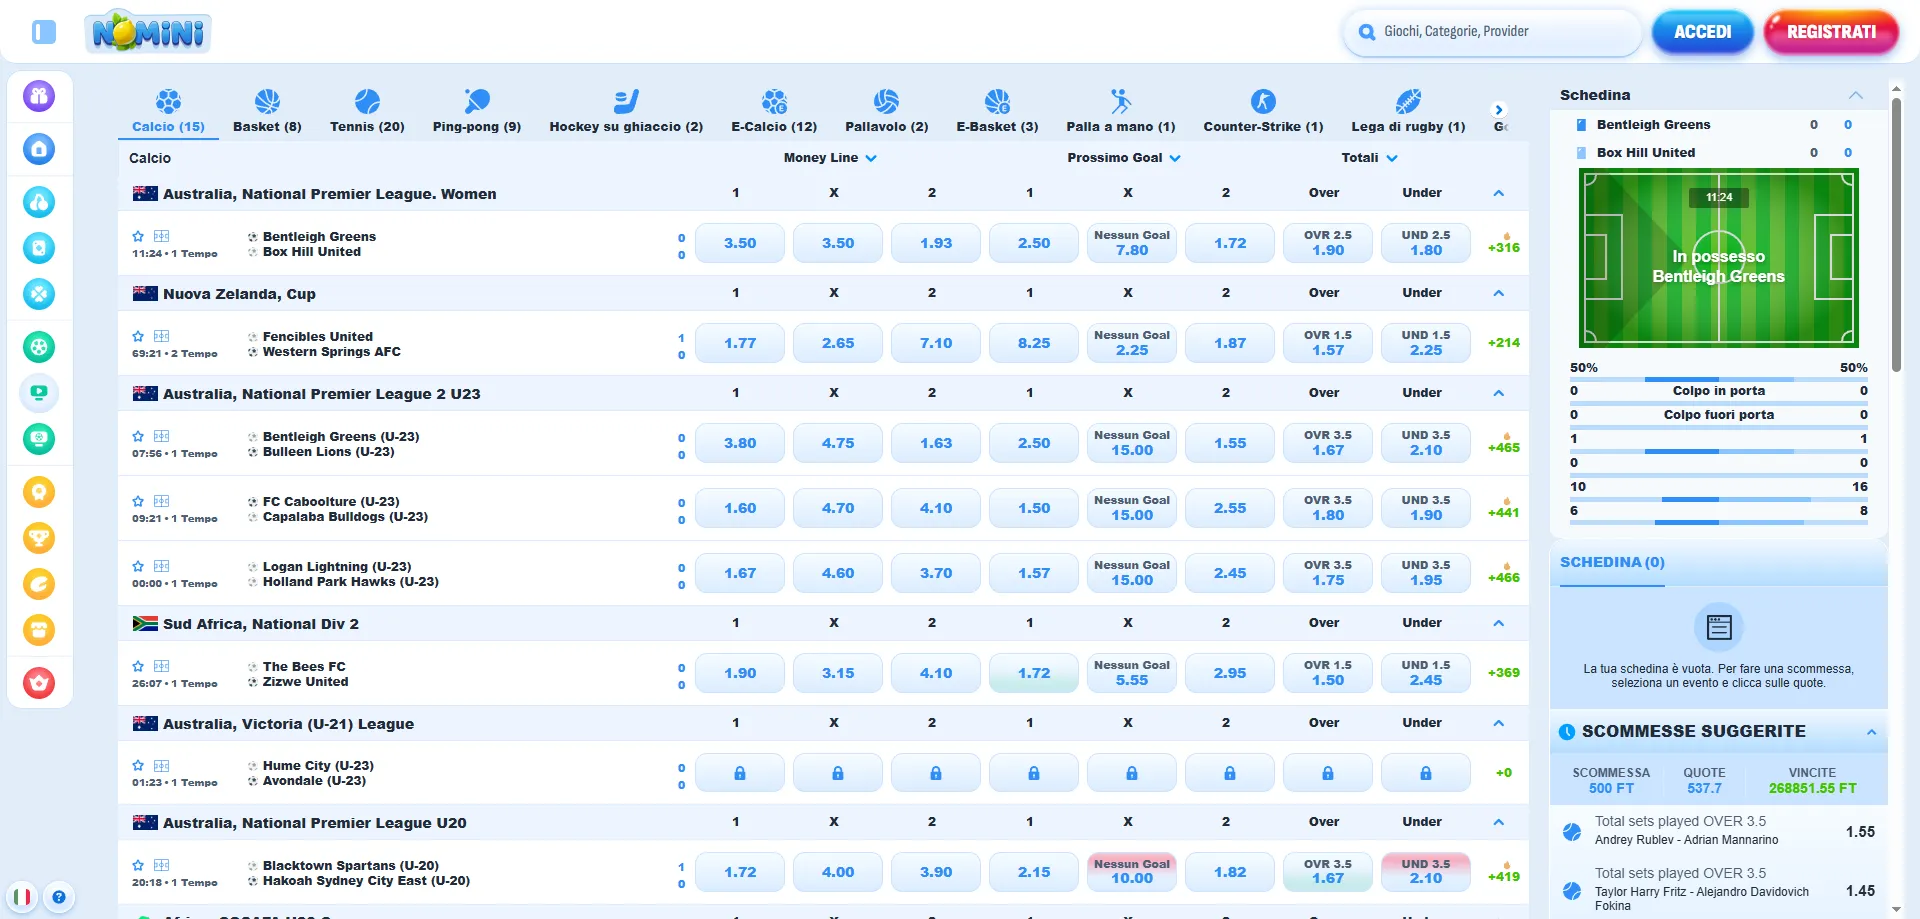Open the yellow trophy tournaments sidebar icon
The width and height of the screenshot is (1920, 919).
click(x=39, y=538)
